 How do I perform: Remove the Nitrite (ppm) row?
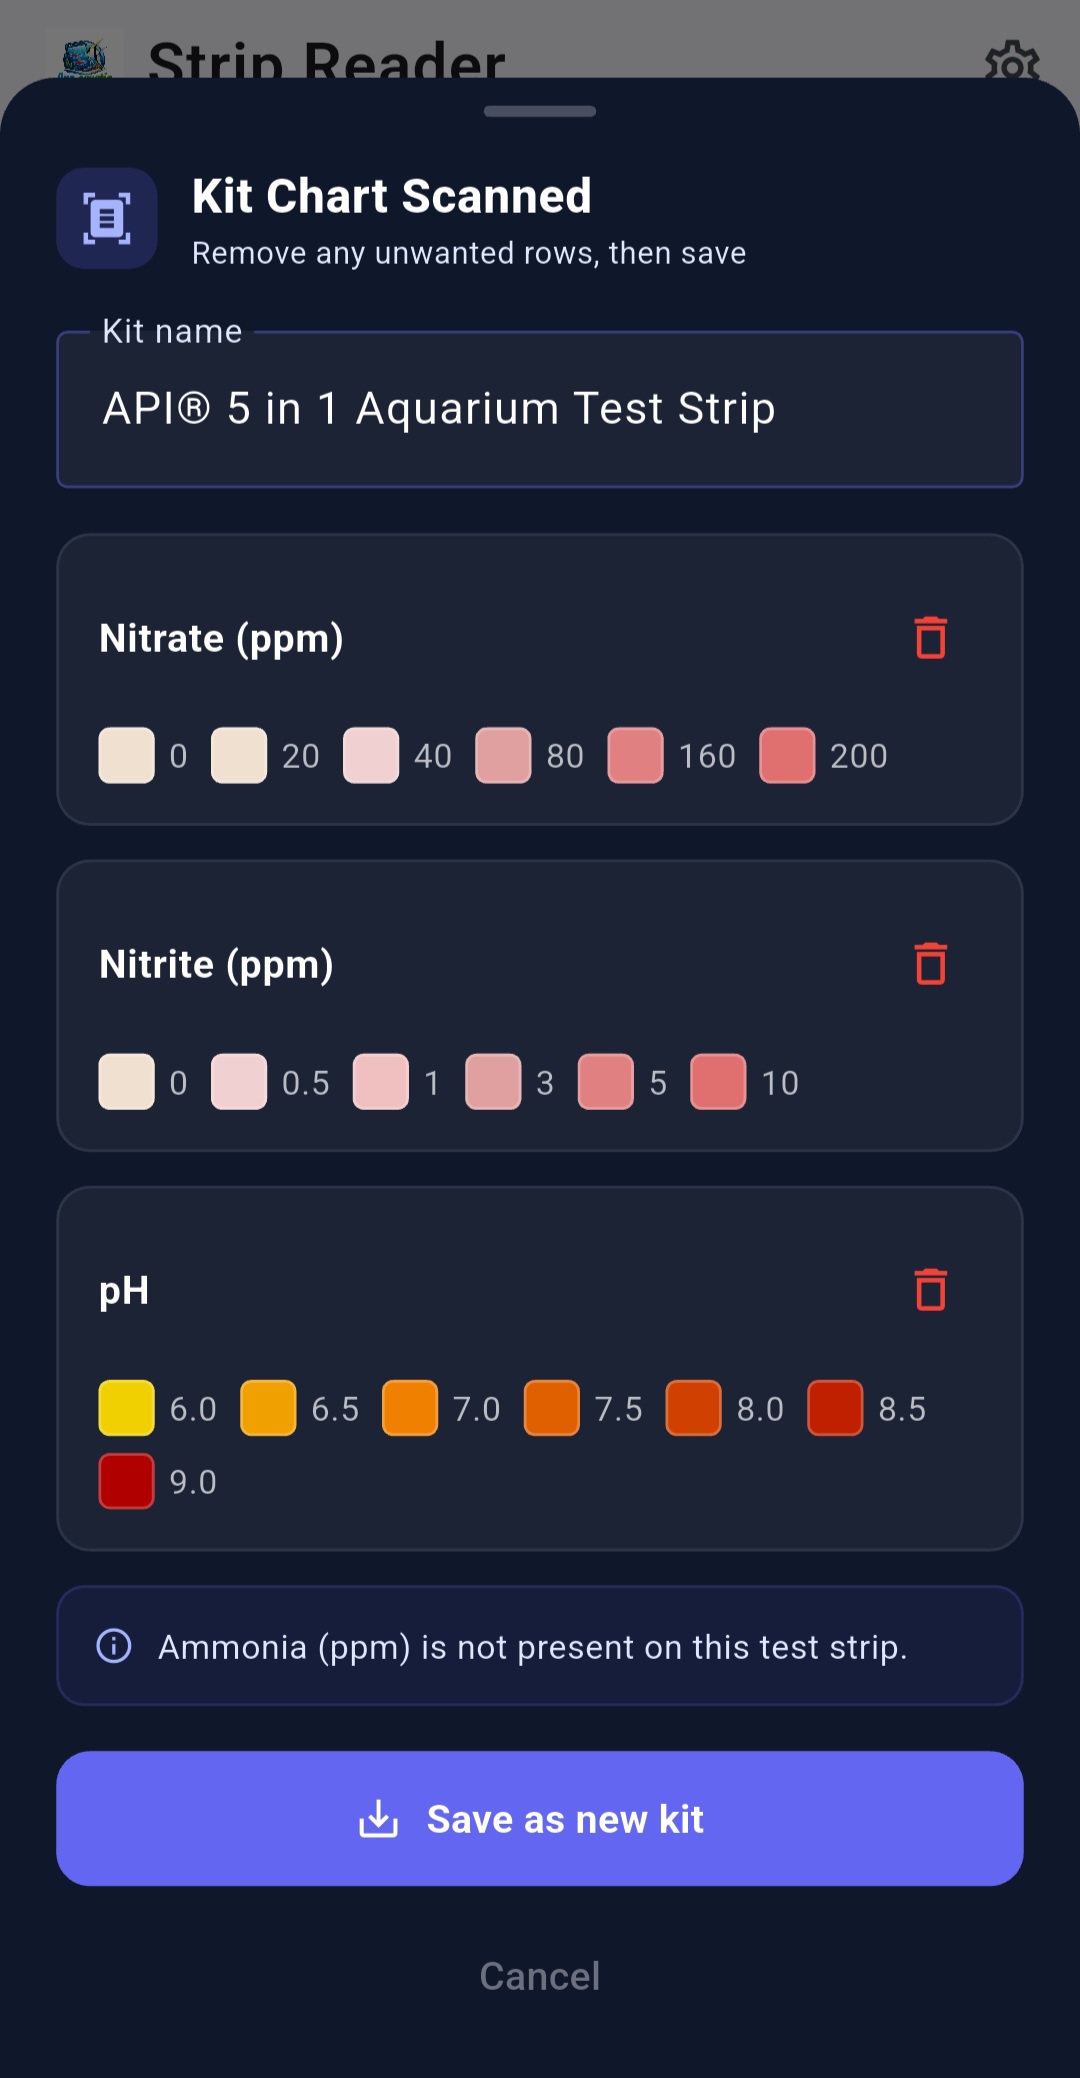coord(931,963)
